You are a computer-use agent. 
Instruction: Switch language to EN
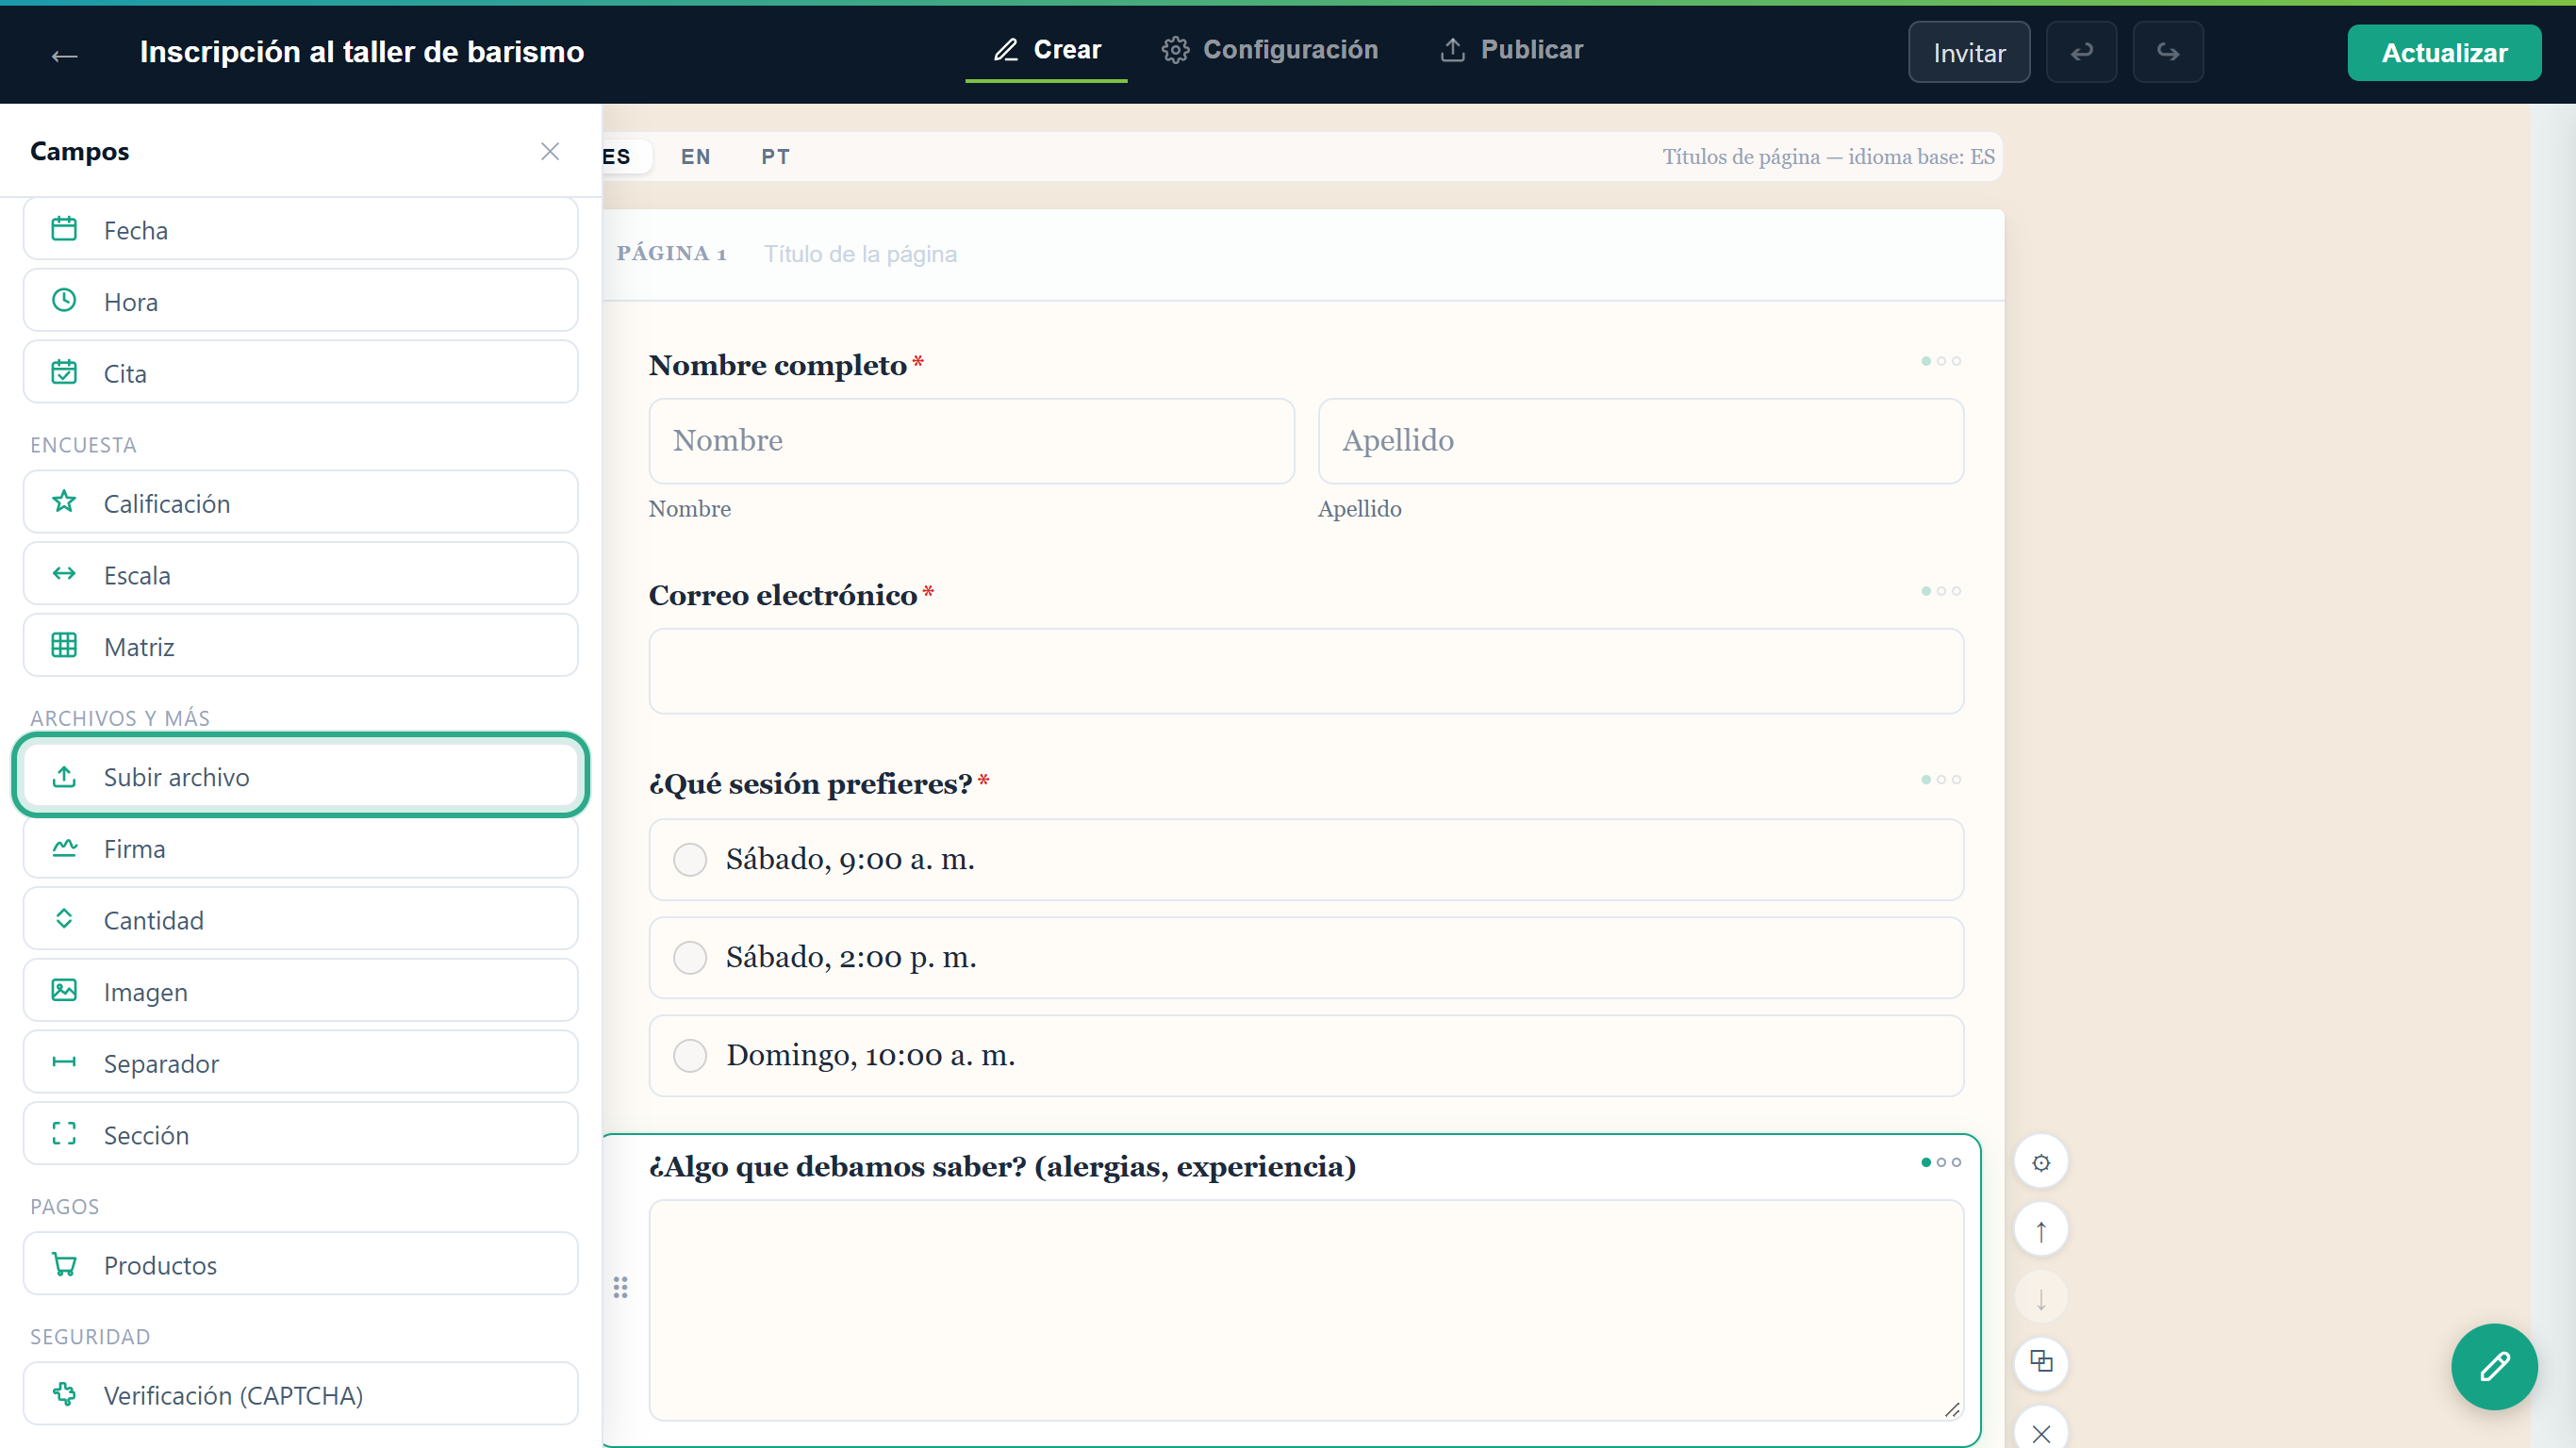(696, 157)
